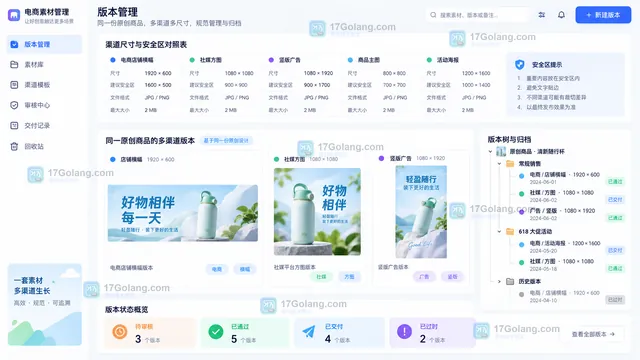Viewport: 640px width, 360px height.
Task: Open the 社媒方图 square bottle thumbnail
Action: [317, 211]
